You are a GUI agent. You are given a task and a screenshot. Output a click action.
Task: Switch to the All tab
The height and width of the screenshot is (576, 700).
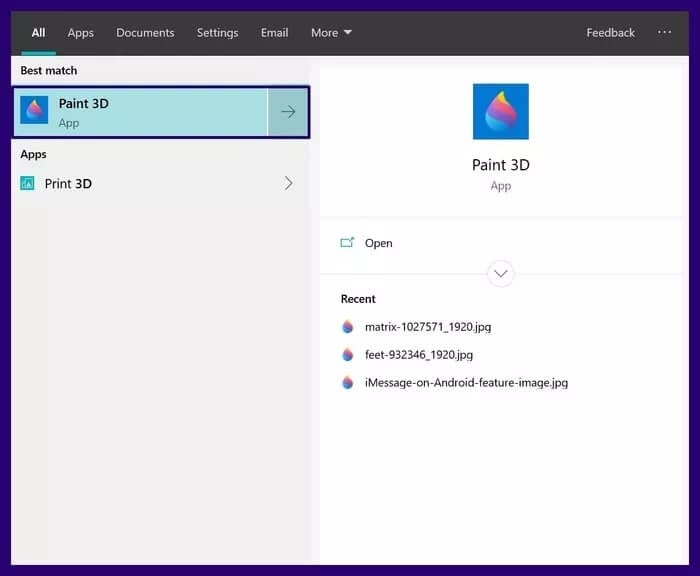[x=38, y=33]
